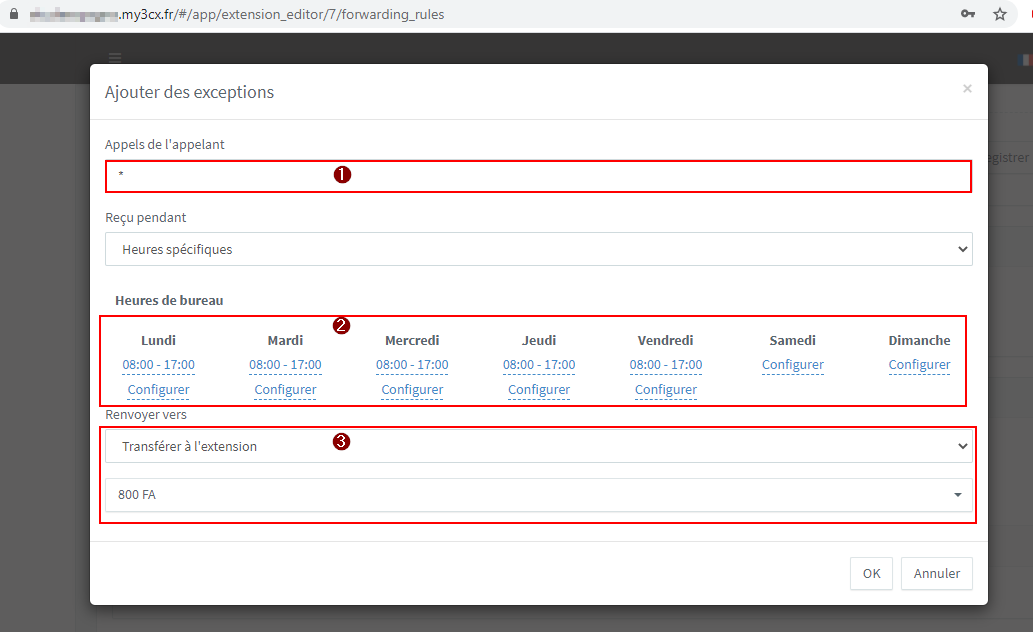Image resolution: width=1033 pixels, height=632 pixels.
Task: Click Vendredi 08:00 - 17:00 time range
Action: [666, 365]
